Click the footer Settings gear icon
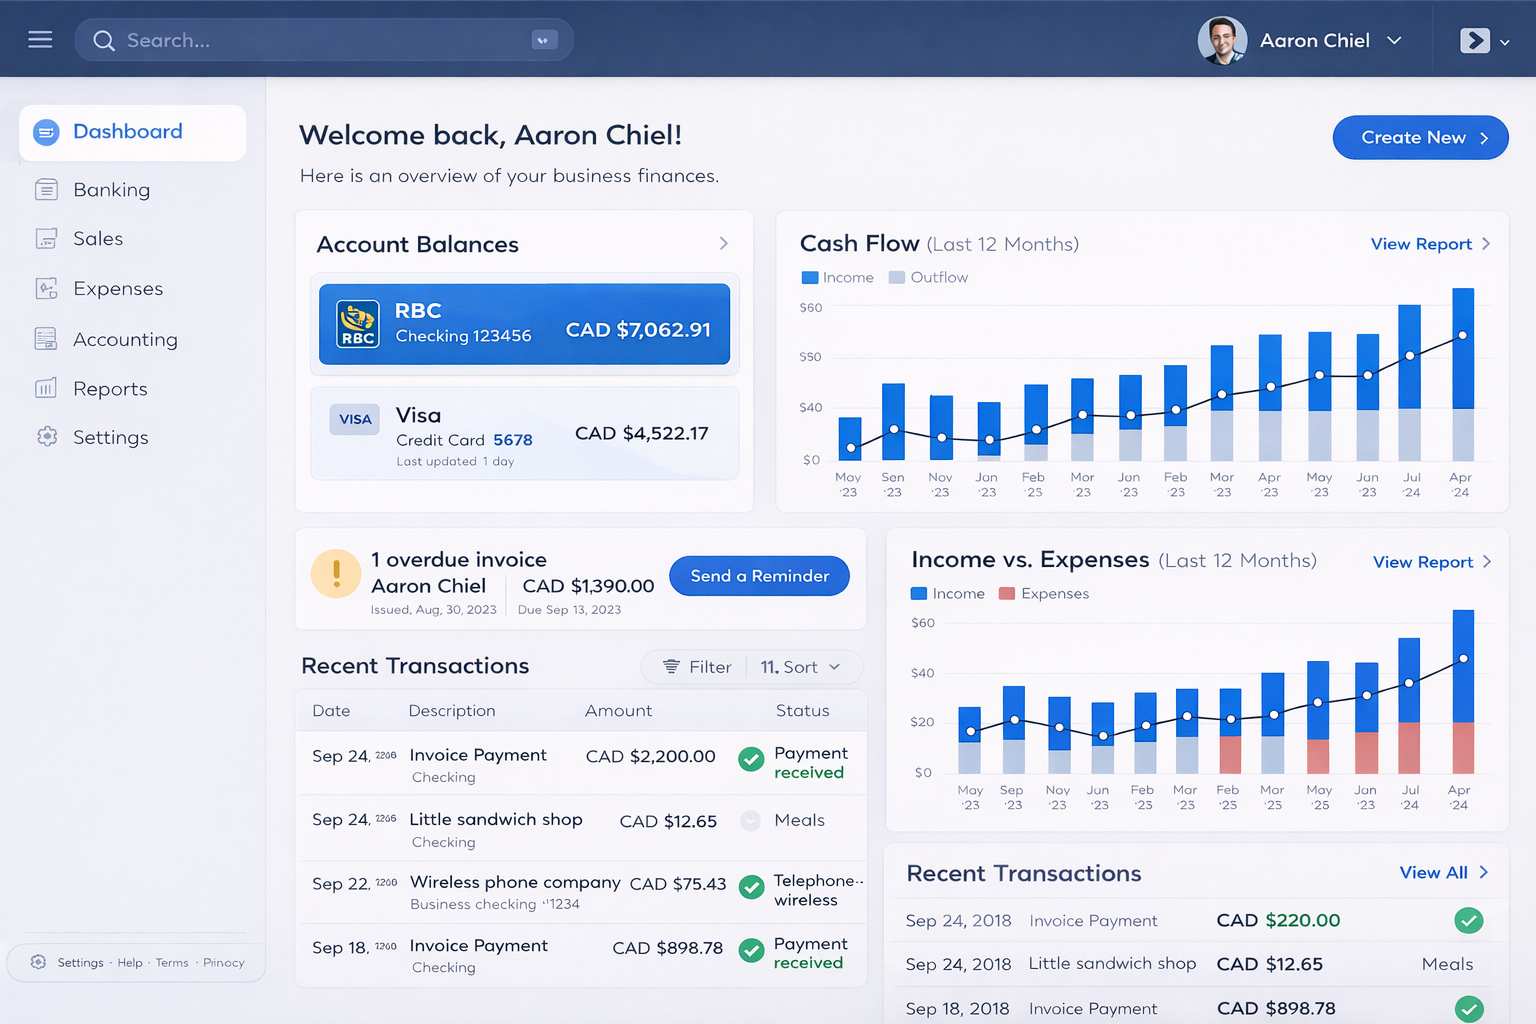This screenshot has height=1024, width=1536. click(38, 962)
